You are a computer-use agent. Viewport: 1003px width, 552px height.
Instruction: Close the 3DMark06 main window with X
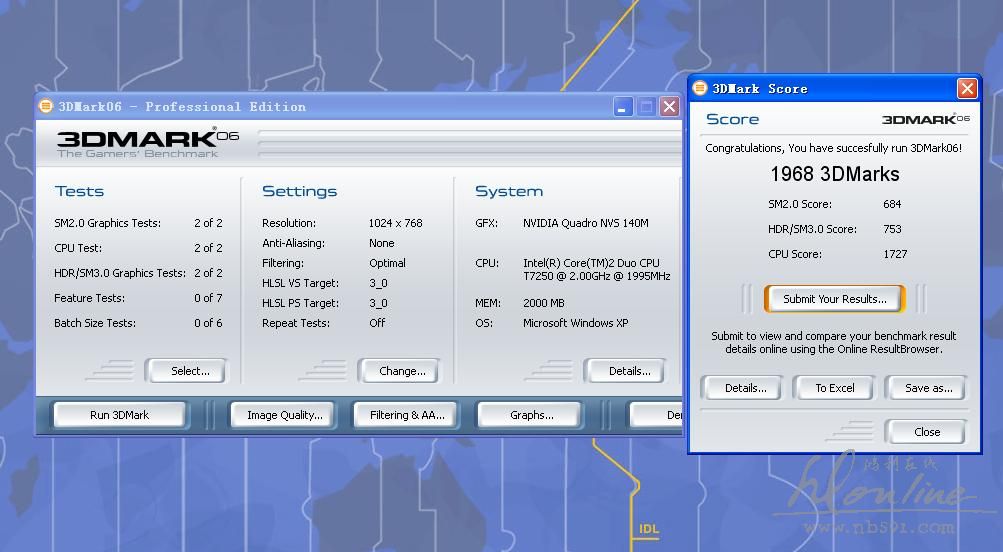[669, 107]
